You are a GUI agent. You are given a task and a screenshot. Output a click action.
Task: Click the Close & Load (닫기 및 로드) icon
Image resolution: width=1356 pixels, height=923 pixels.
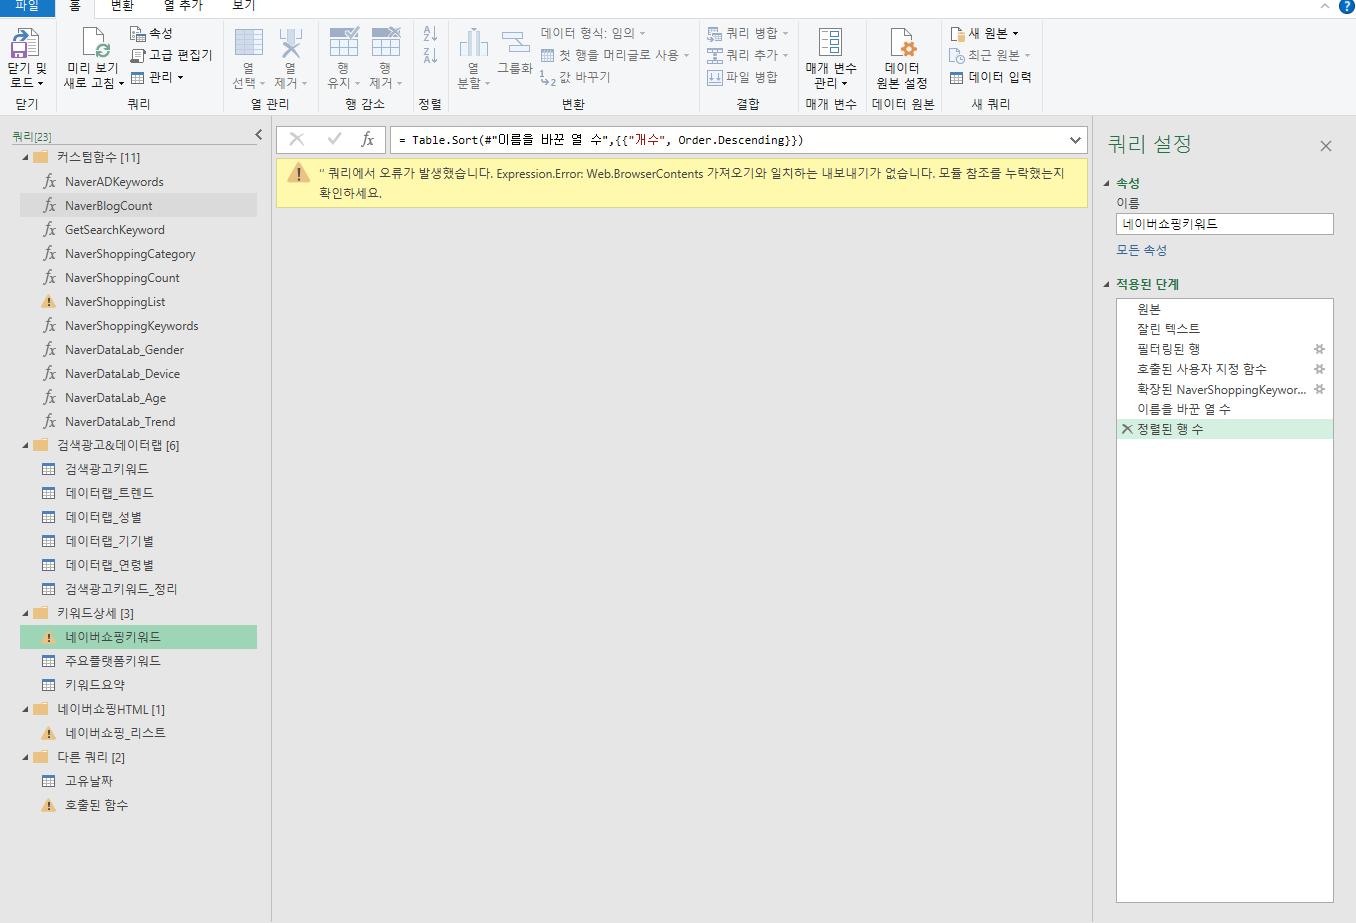pos(26,45)
